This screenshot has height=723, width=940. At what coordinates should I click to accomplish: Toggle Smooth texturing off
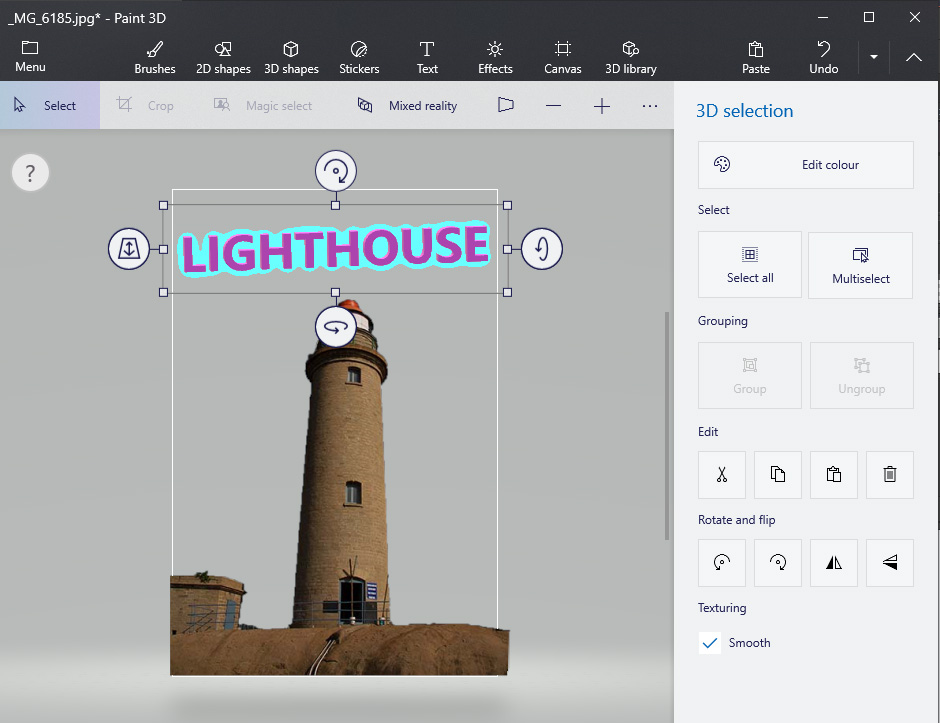[x=710, y=643]
